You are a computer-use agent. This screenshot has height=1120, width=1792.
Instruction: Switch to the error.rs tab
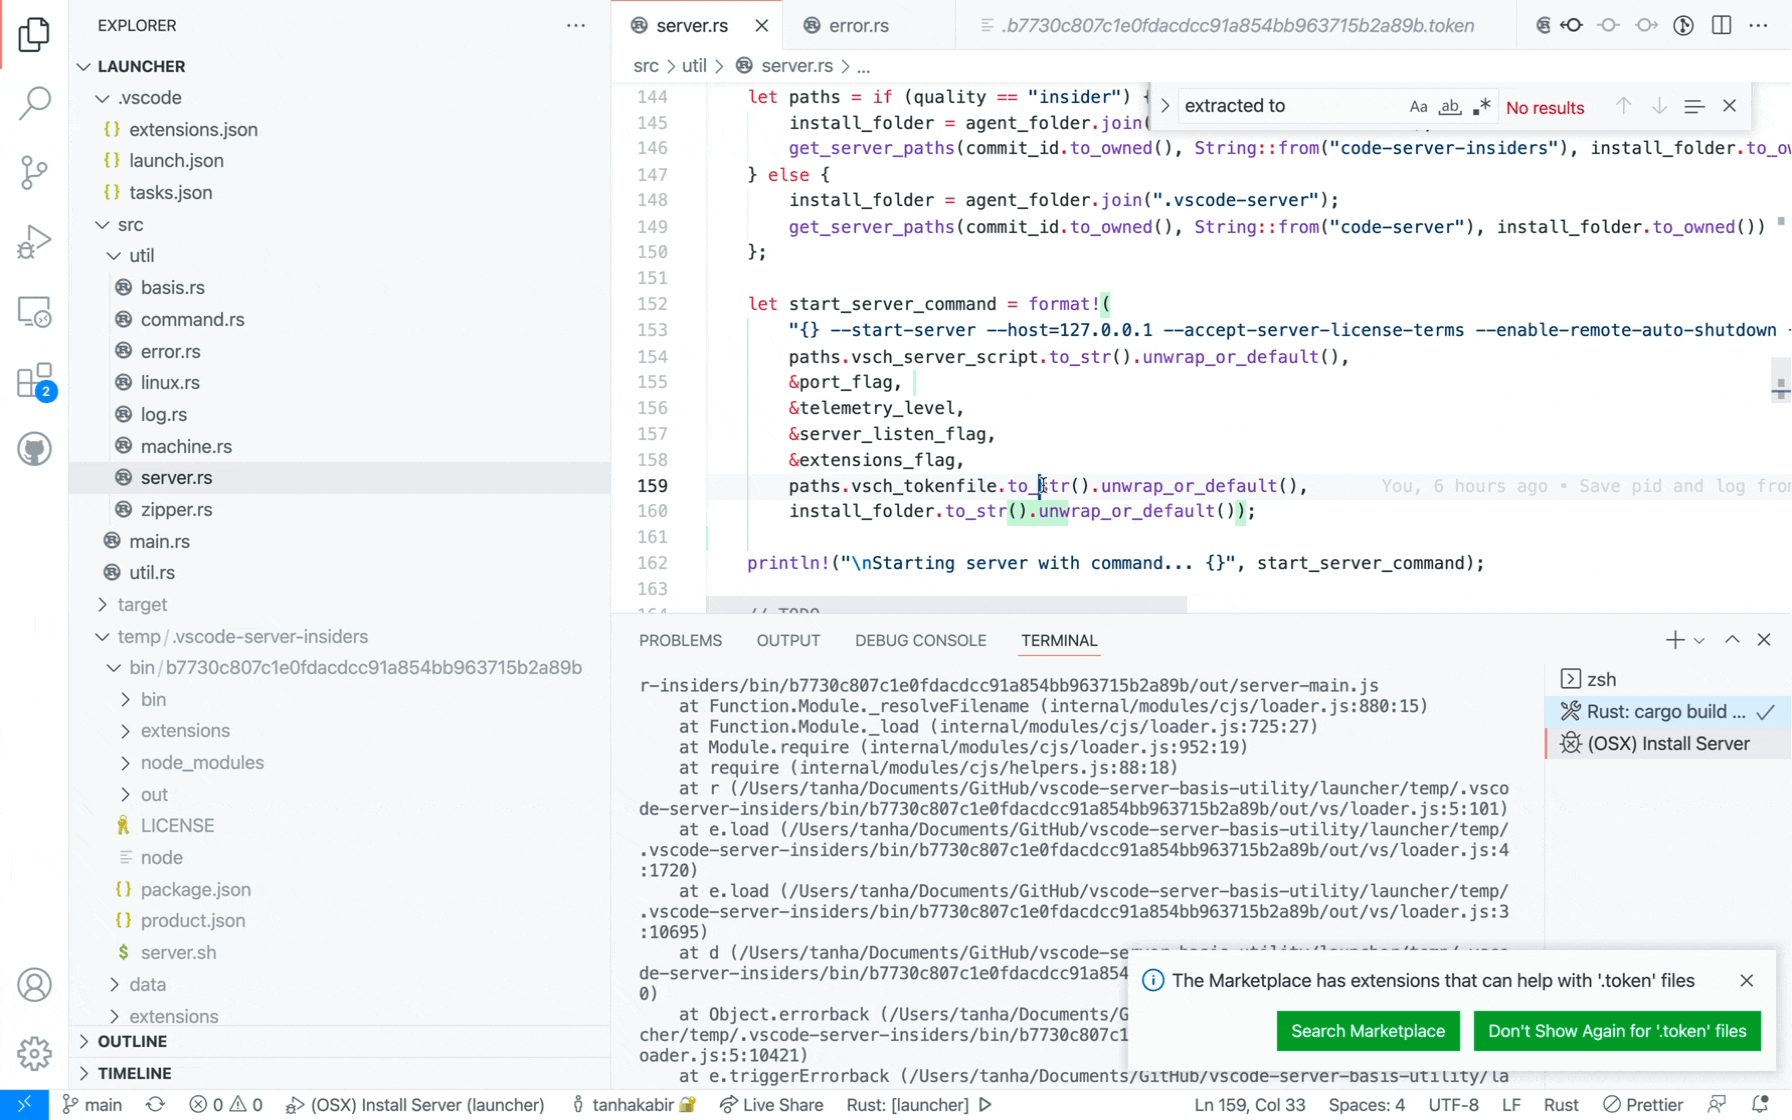pyautogui.click(x=859, y=26)
